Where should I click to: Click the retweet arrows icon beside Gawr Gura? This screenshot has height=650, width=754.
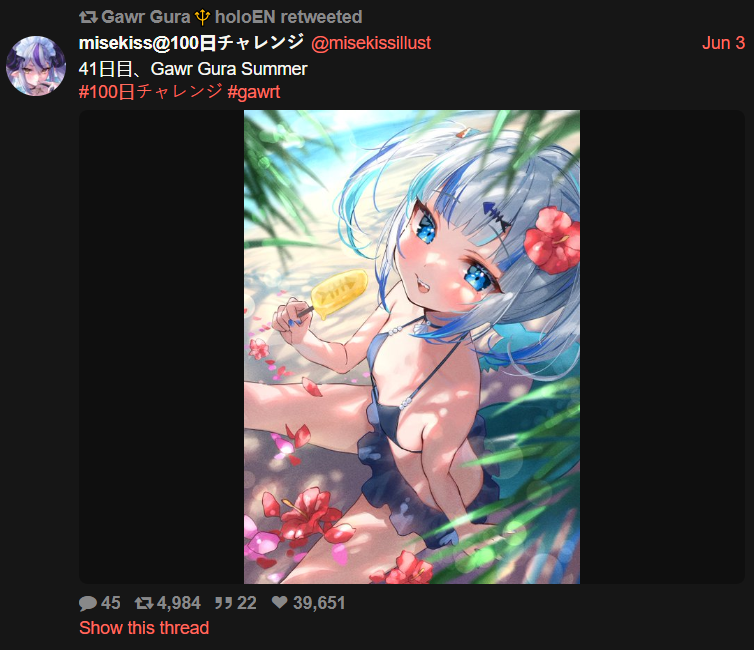[x=88, y=17]
